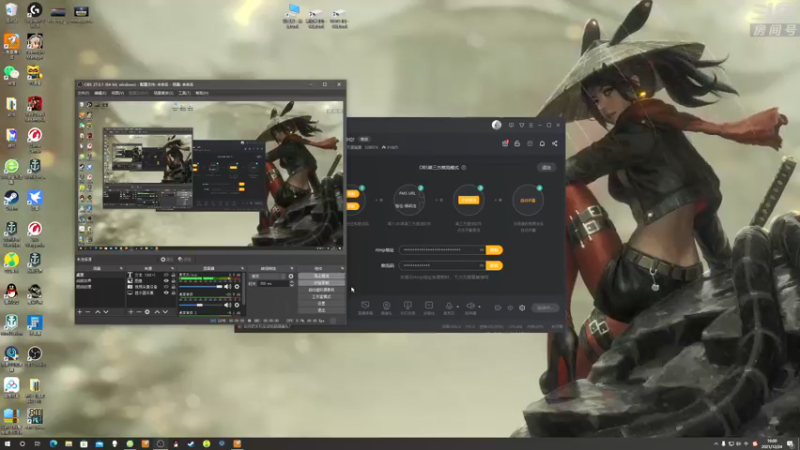Image resolution: width=800 pixels, height=450 pixels.
Task: Copy the rtmp address with yellow button
Action: pyautogui.click(x=494, y=250)
